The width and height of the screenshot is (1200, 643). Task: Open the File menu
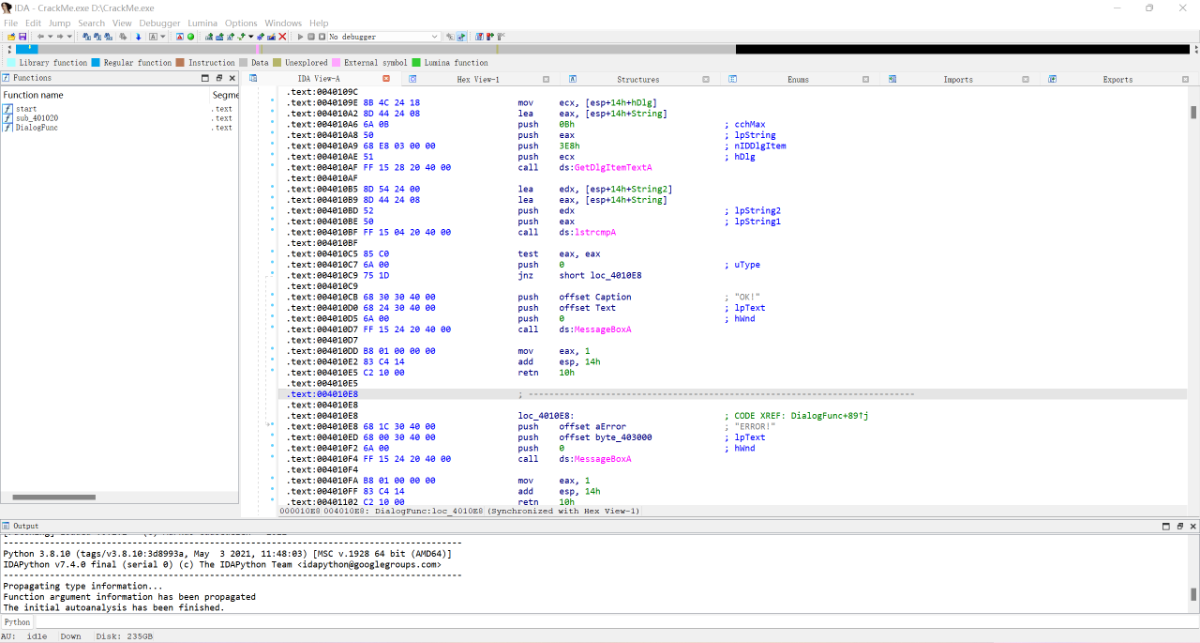pyautogui.click(x=11, y=23)
